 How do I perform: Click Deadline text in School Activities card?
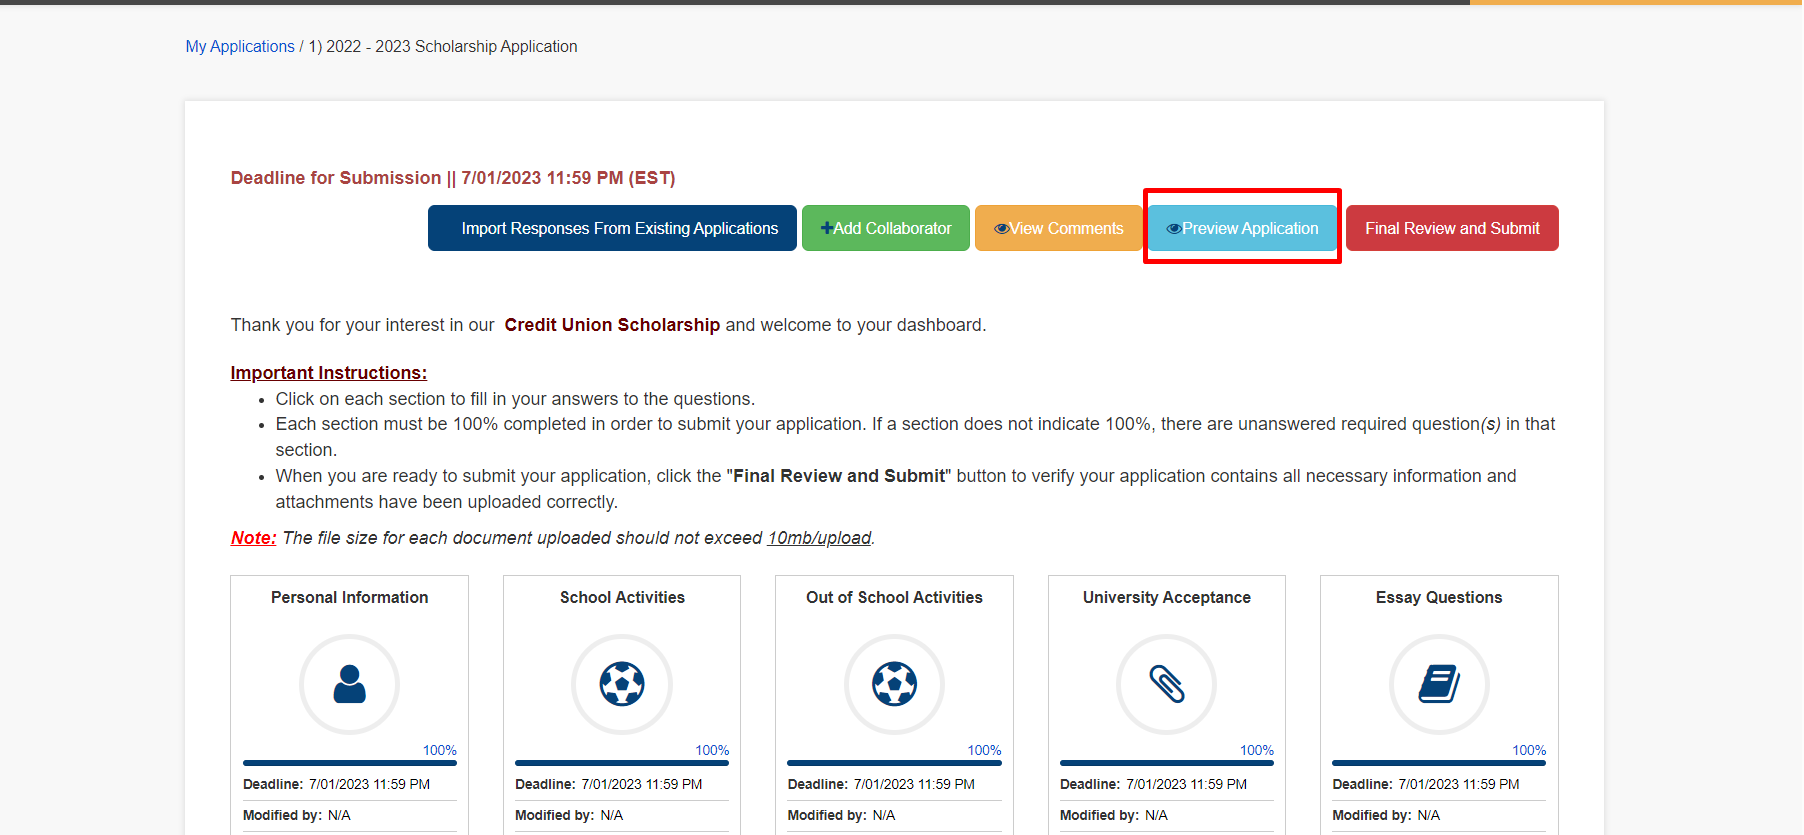(x=609, y=785)
